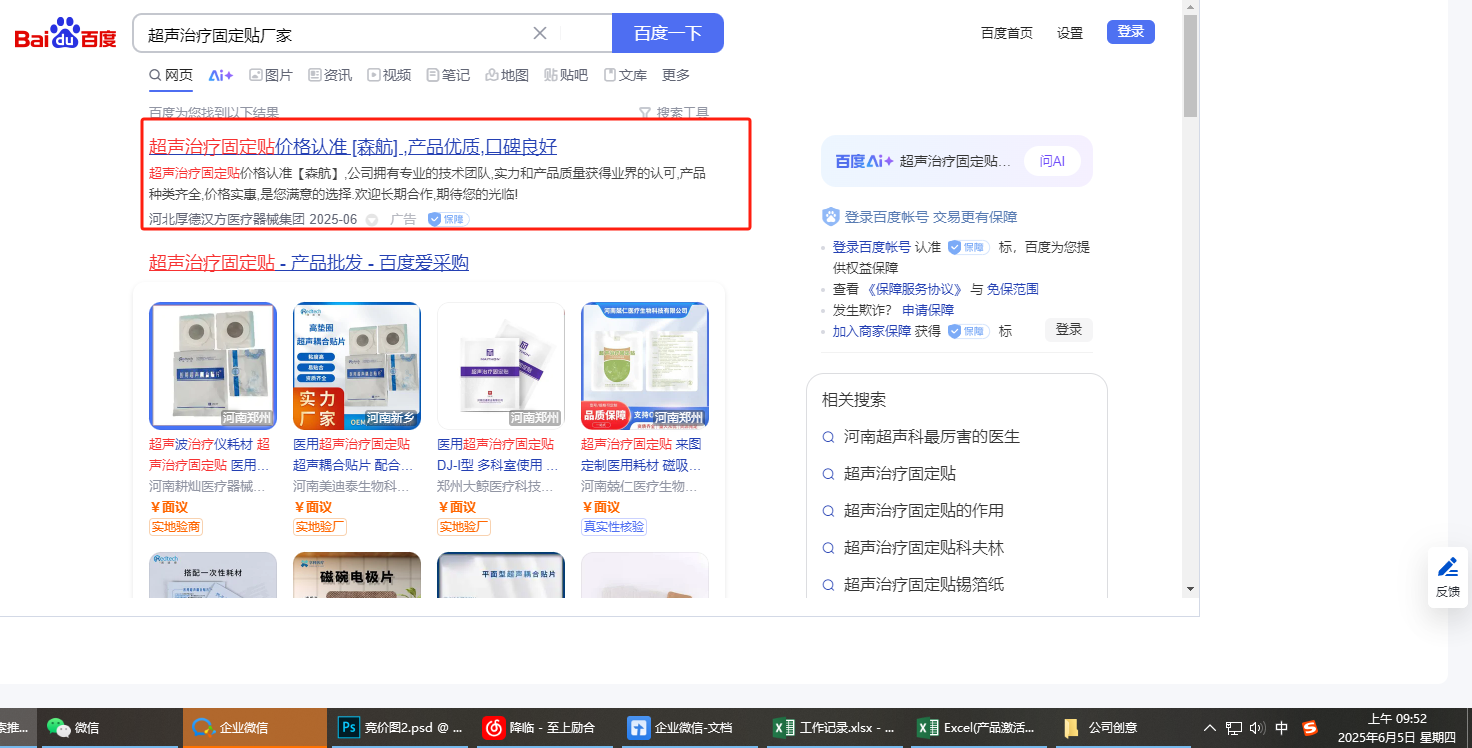Click the 加入商家保障 link
Image resolution: width=1472 pixels, height=748 pixels.
point(872,331)
